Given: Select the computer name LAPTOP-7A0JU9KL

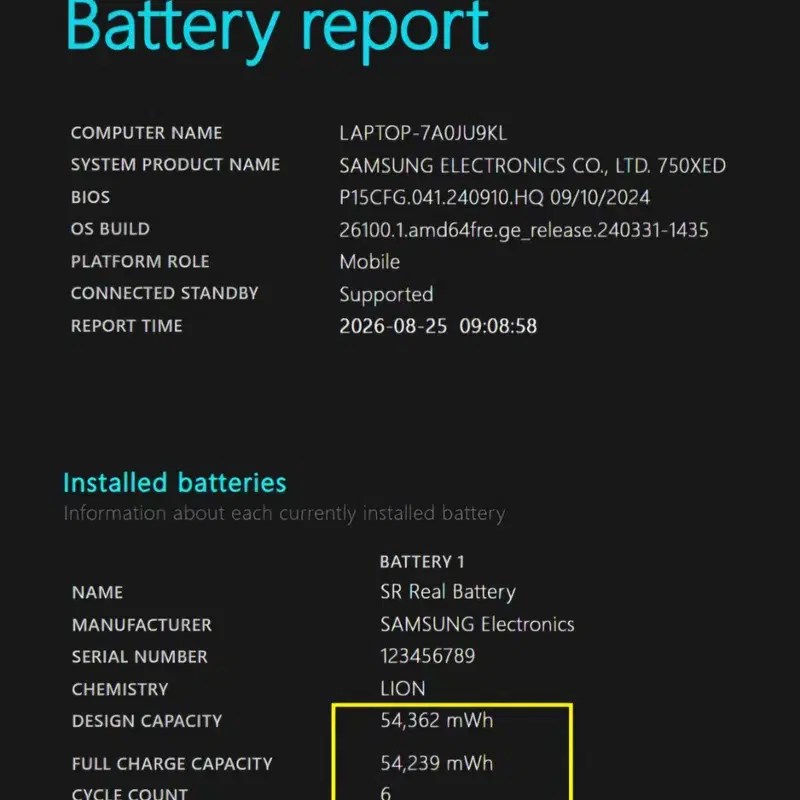Looking at the screenshot, I should coord(423,133).
